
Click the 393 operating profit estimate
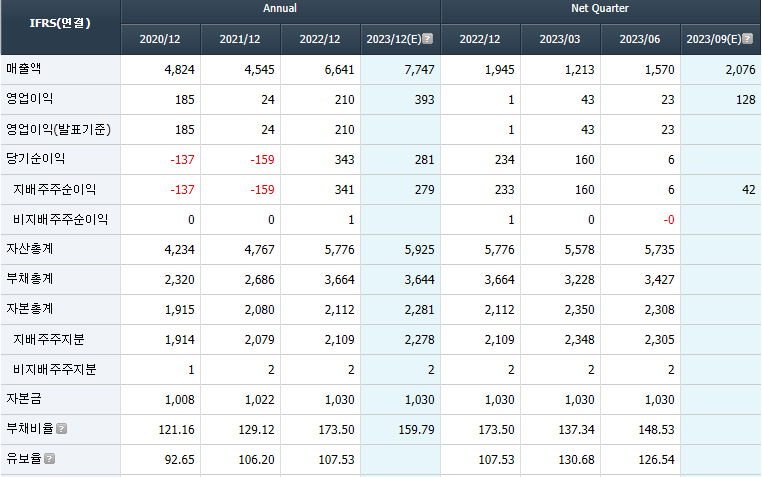pyautogui.click(x=424, y=100)
